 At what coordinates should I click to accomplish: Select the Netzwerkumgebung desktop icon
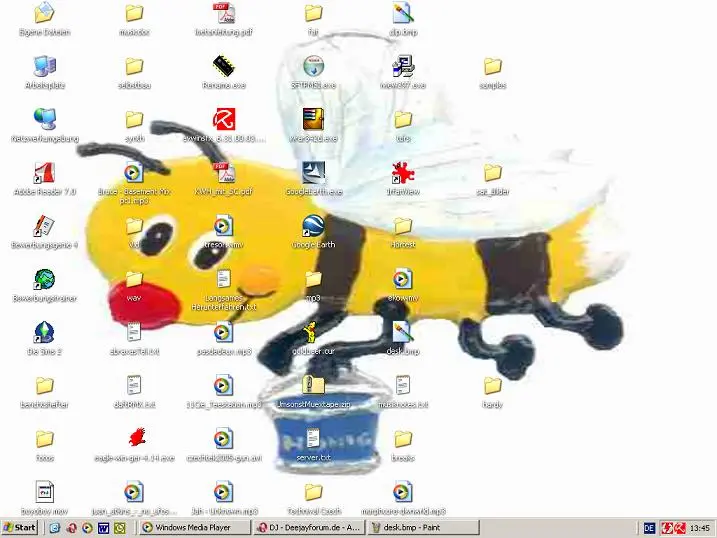[x=44, y=120]
